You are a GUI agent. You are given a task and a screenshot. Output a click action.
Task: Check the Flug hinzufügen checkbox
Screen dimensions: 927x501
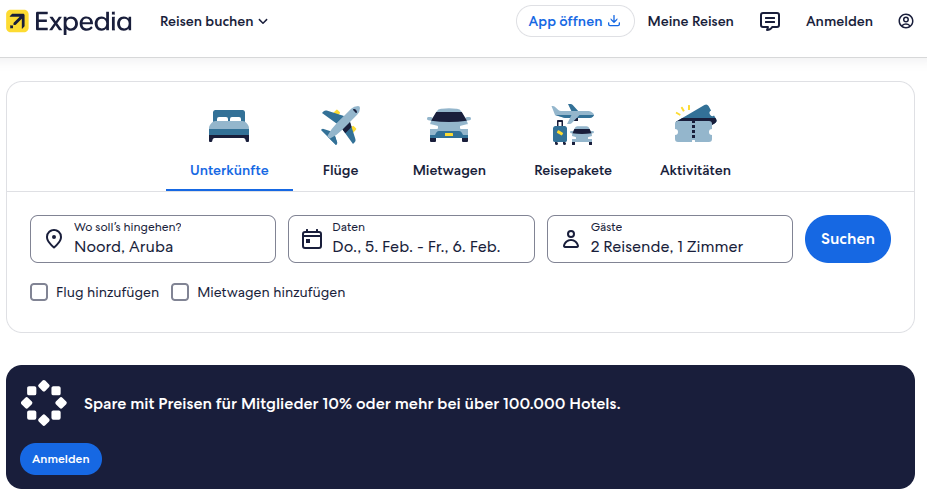(39, 292)
